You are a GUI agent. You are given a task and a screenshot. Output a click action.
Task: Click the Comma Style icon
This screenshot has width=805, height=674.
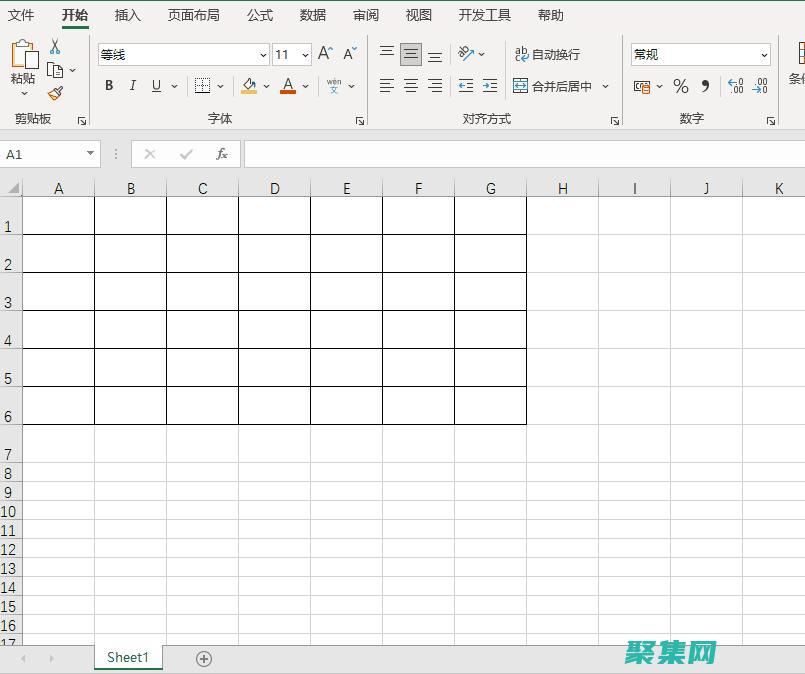(x=706, y=86)
